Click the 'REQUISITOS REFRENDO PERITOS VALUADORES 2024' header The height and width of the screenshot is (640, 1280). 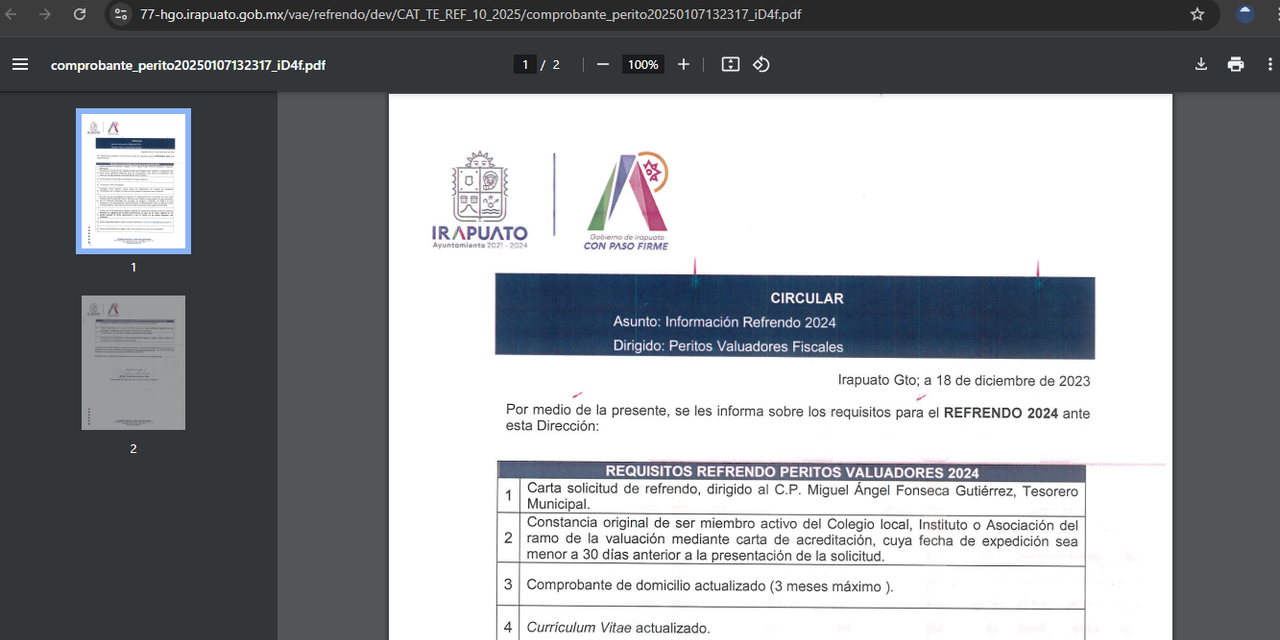(x=792, y=472)
